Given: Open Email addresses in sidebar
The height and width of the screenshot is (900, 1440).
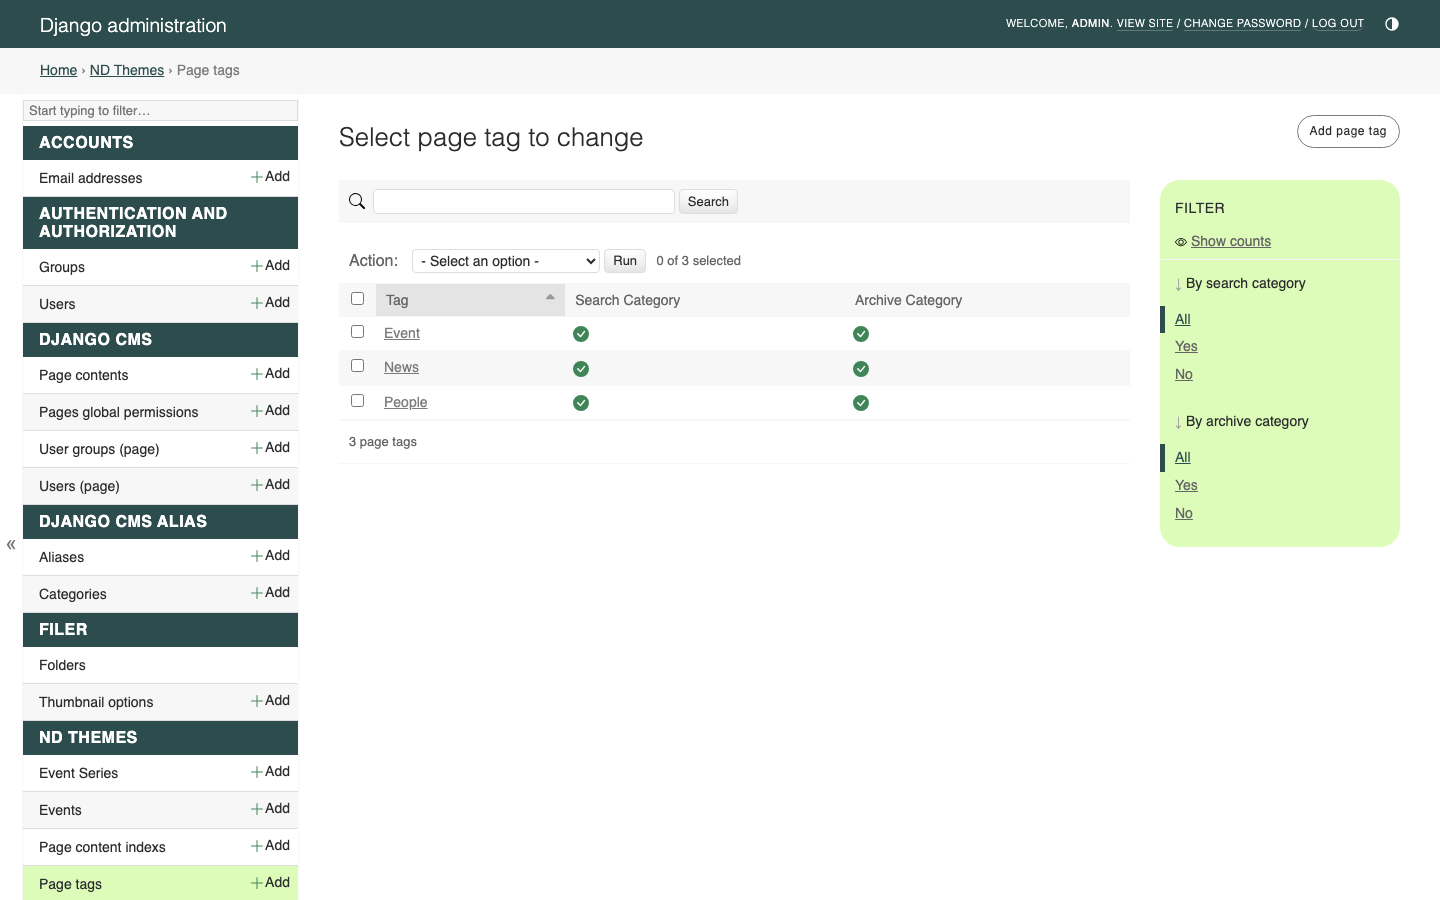Looking at the screenshot, I should pyautogui.click(x=91, y=178).
